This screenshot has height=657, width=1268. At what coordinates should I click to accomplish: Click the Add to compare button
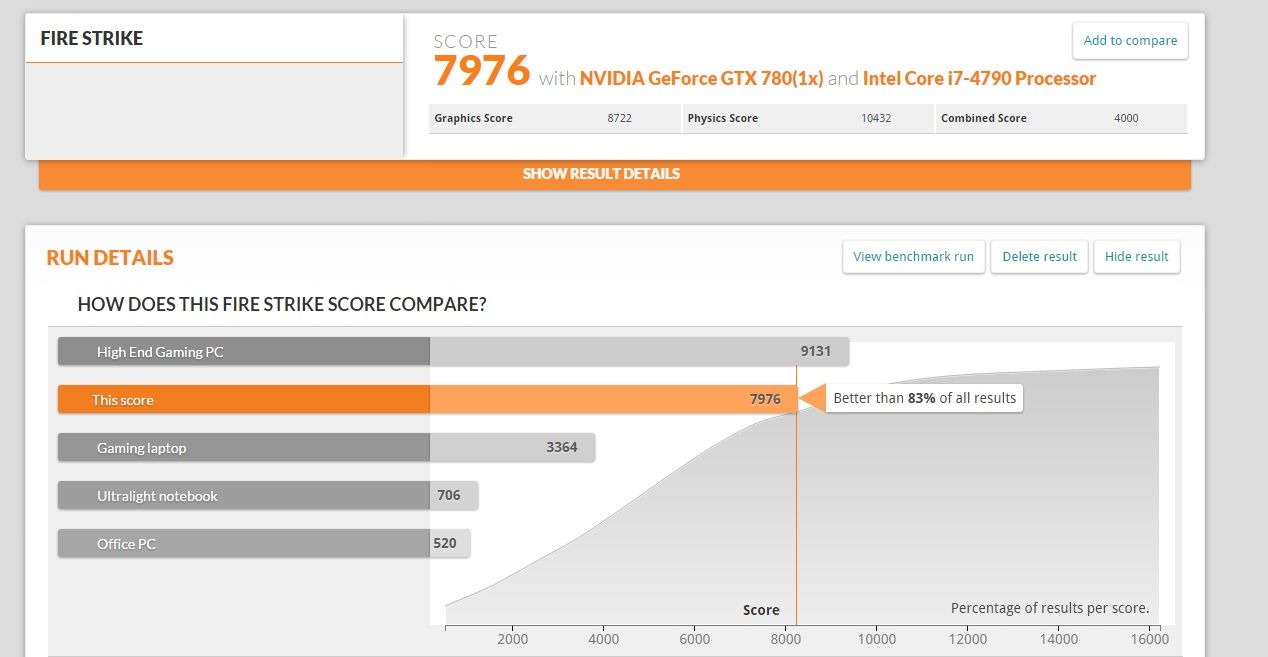[1130, 41]
